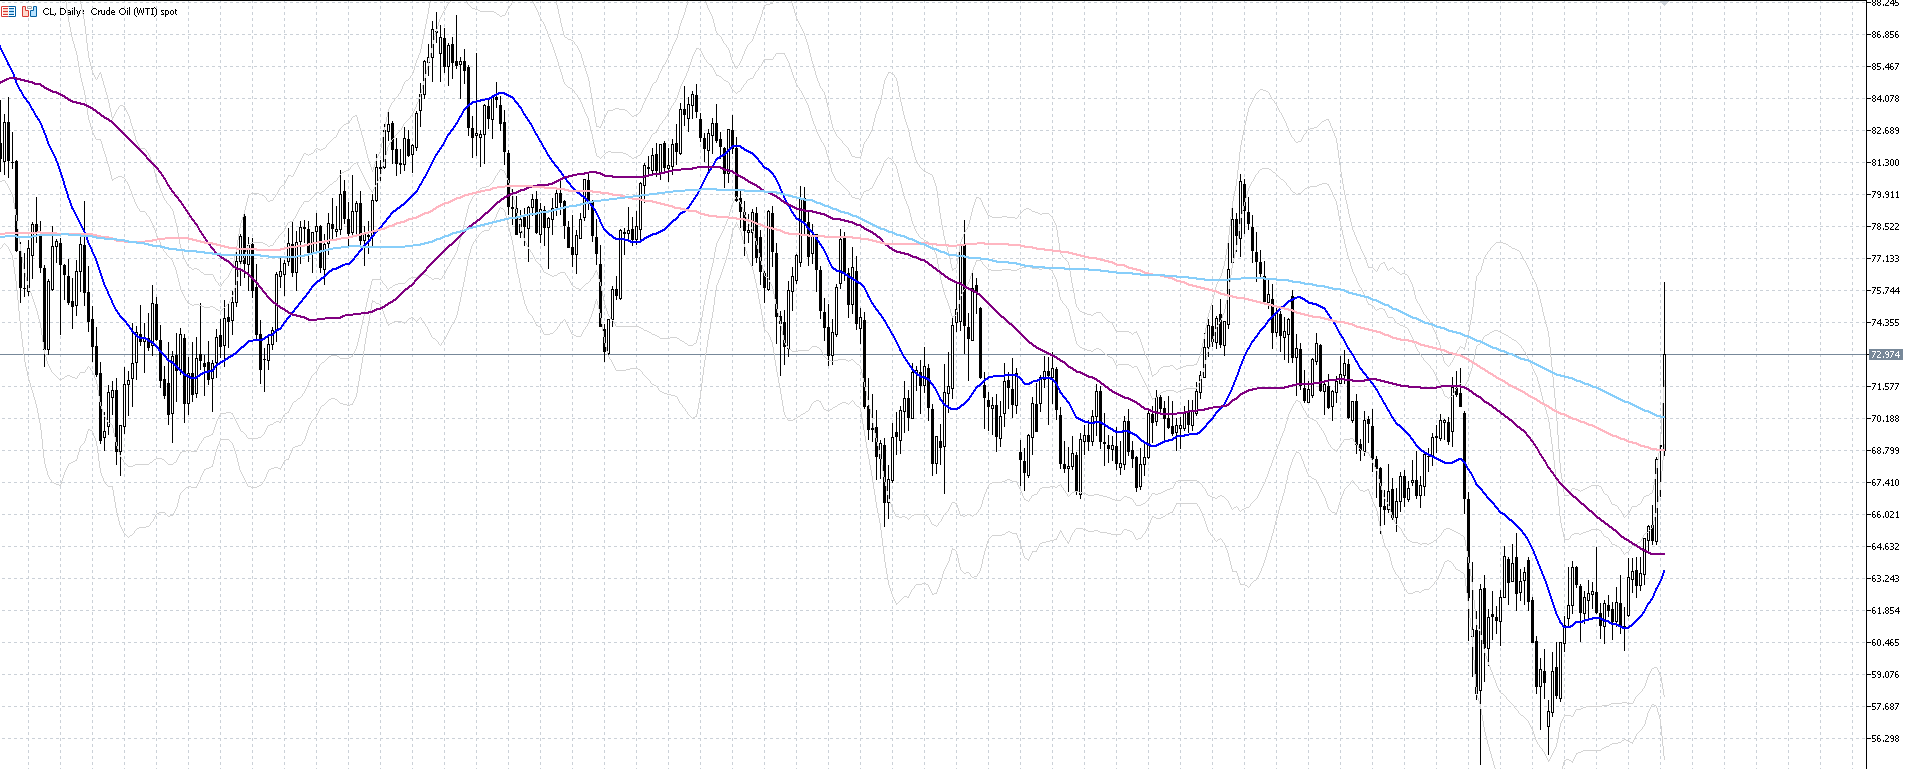Image resolution: width=1913 pixels, height=769 pixels.
Task: Select the 77.133 price axis label
Action: point(1885,259)
